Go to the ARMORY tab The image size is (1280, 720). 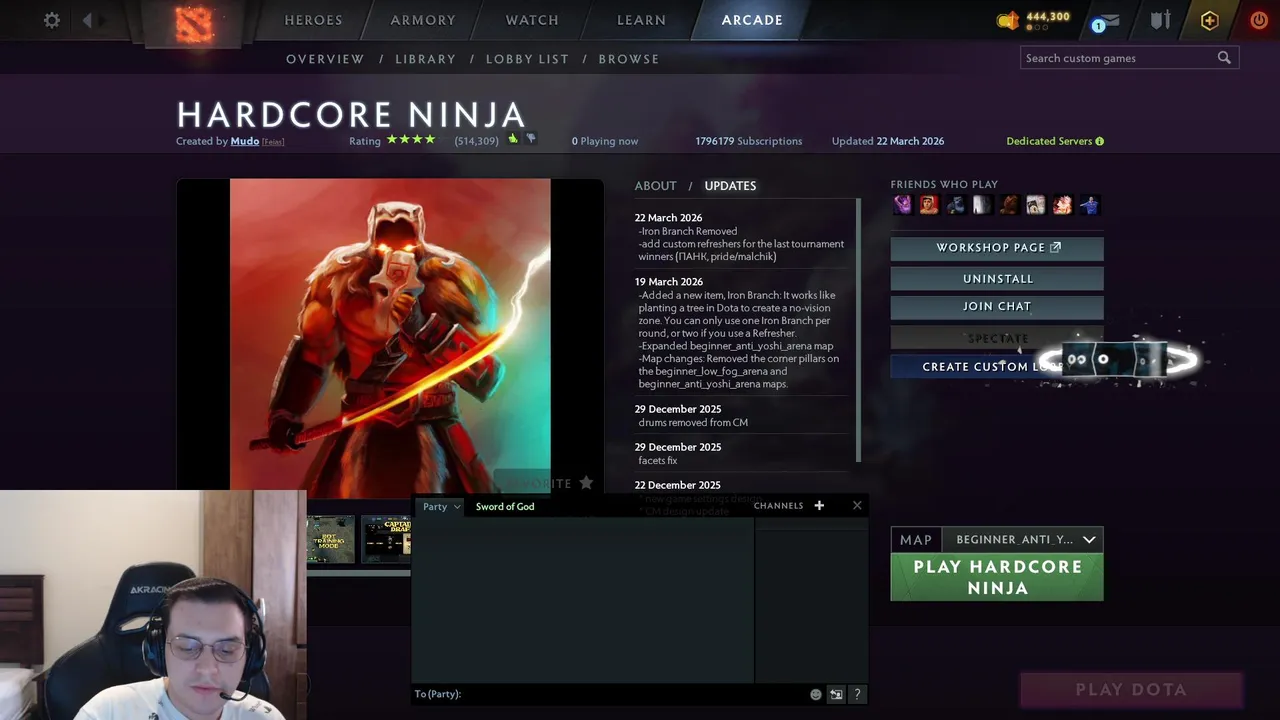(423, 20)
